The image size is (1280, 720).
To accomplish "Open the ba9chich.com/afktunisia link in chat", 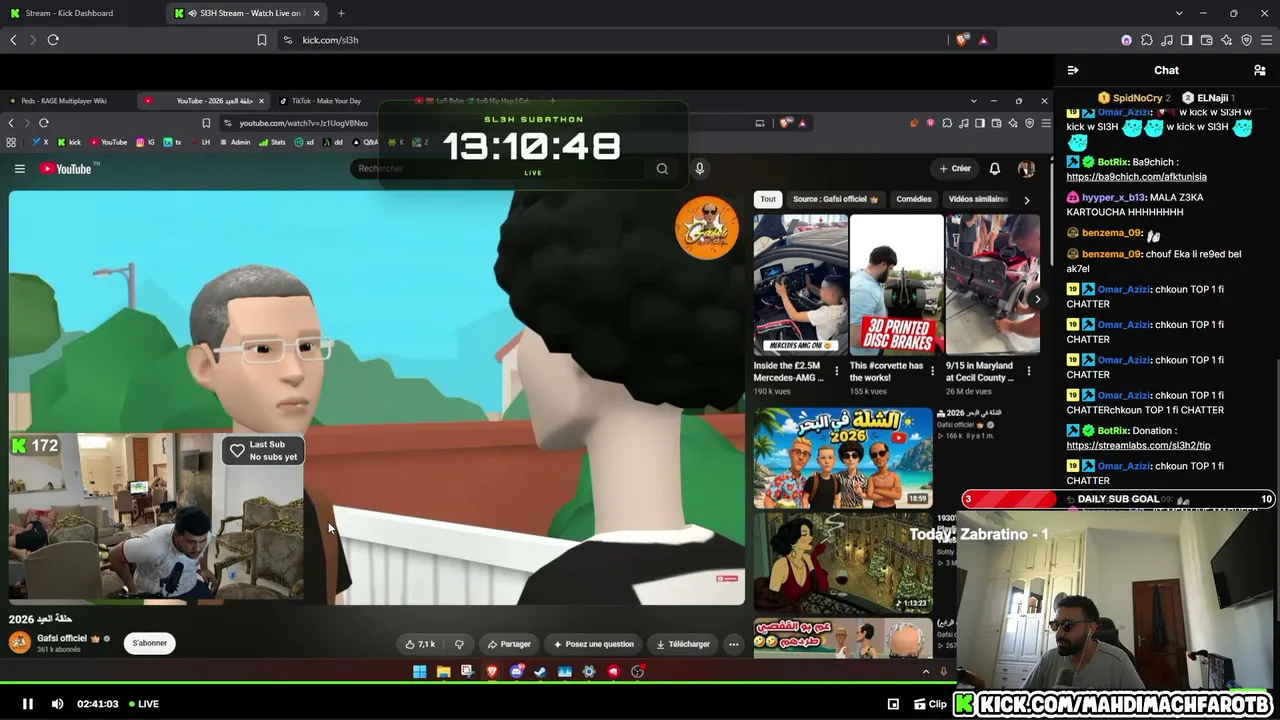I will tap(1136, 177).
